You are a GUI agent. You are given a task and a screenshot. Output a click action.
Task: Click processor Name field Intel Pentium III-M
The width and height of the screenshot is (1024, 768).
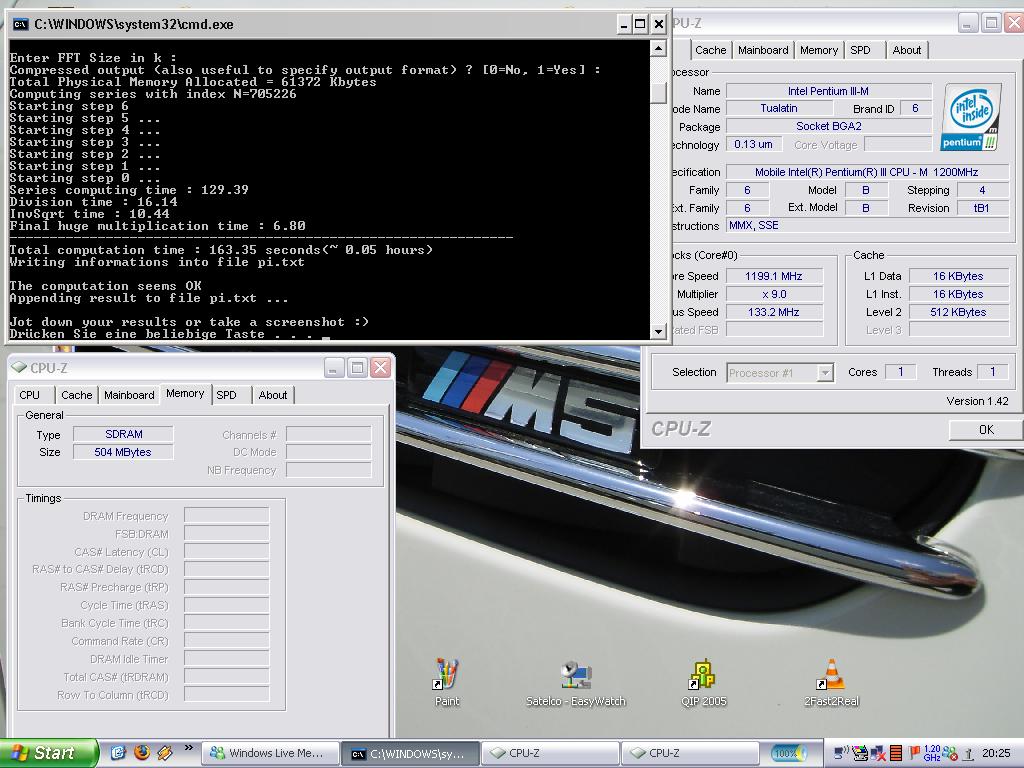coord(828,91)
